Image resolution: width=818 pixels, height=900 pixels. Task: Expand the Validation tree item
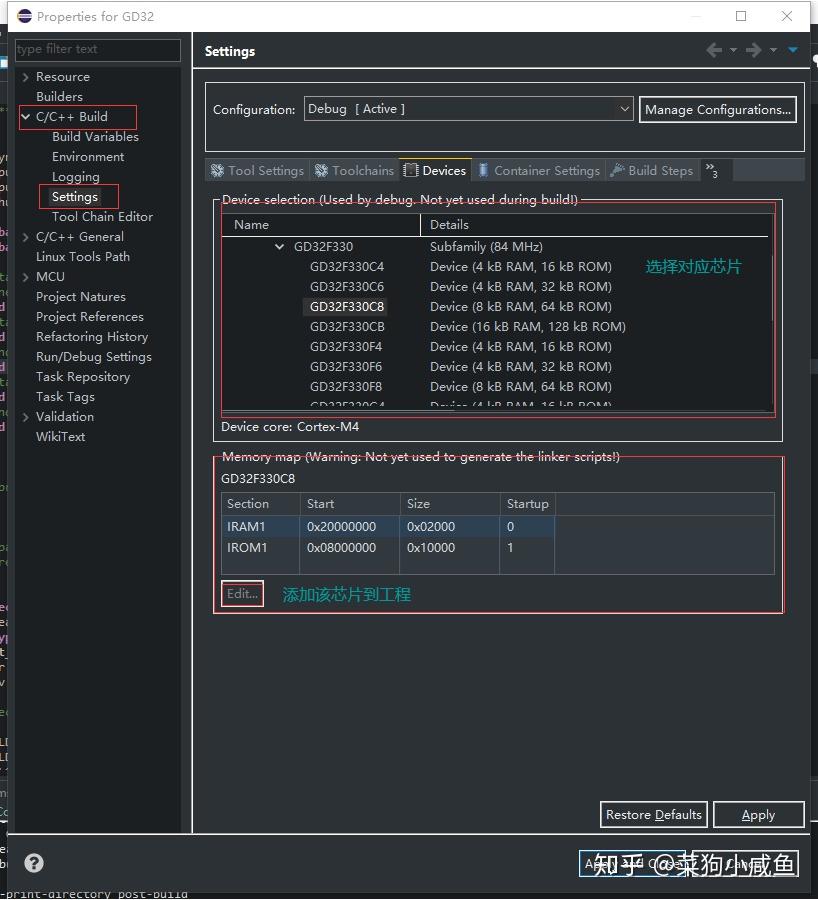tap(24, 416)
